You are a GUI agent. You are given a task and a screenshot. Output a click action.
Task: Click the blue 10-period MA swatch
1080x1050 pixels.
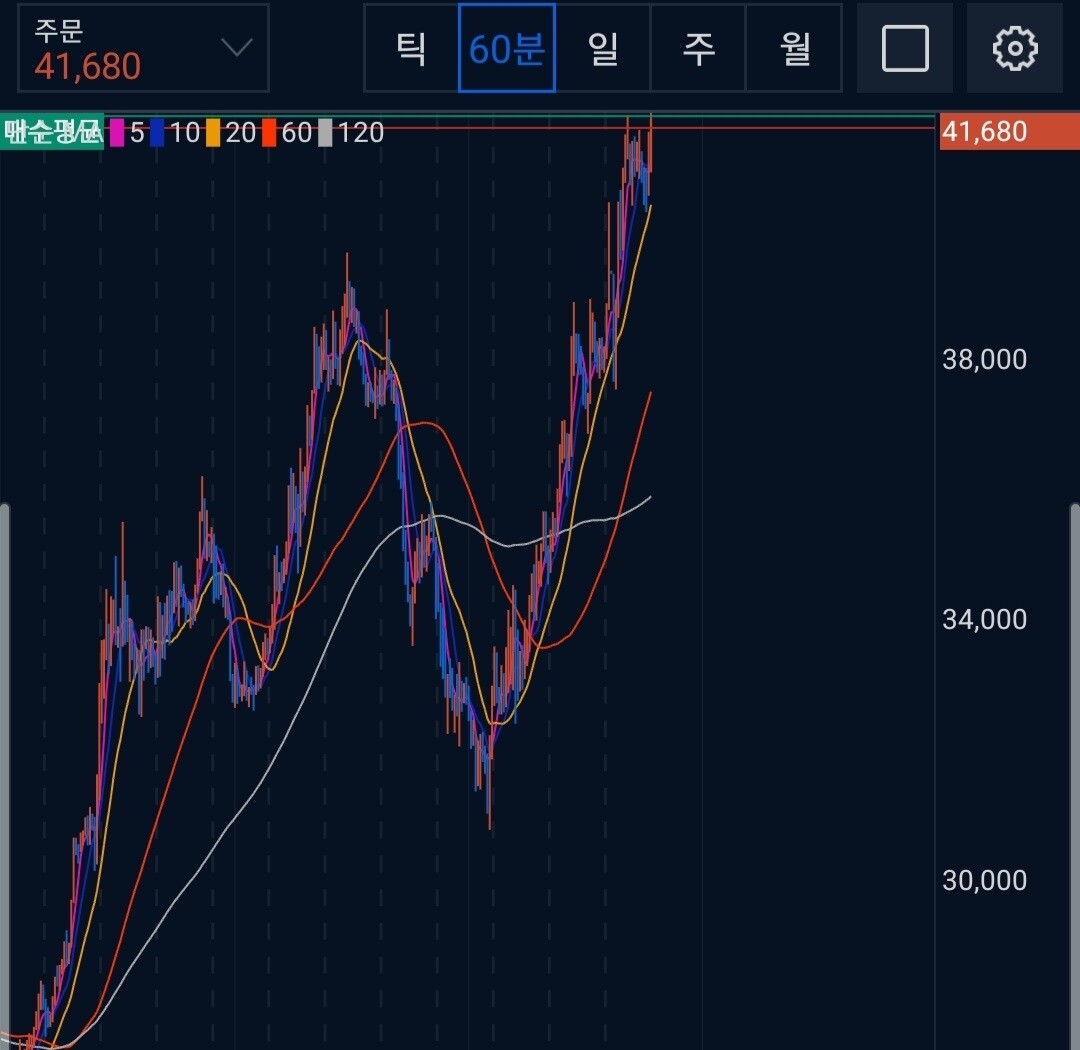click(157, 132)
